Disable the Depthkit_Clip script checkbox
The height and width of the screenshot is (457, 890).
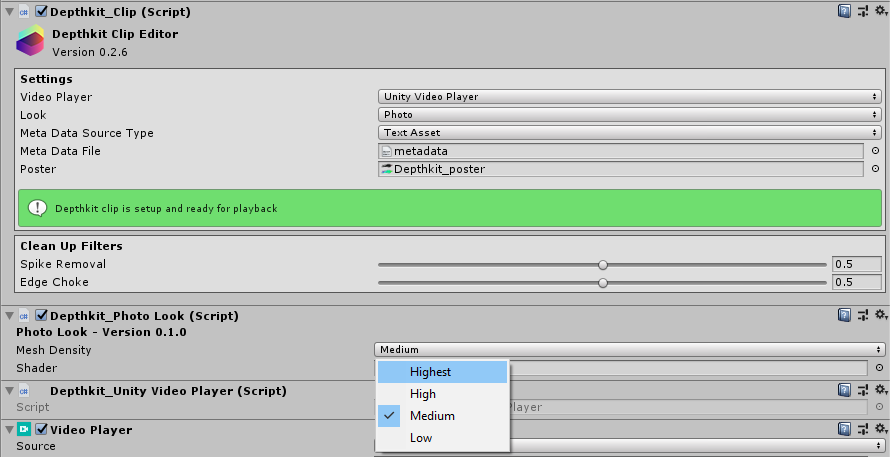click(x=41, y=12)
